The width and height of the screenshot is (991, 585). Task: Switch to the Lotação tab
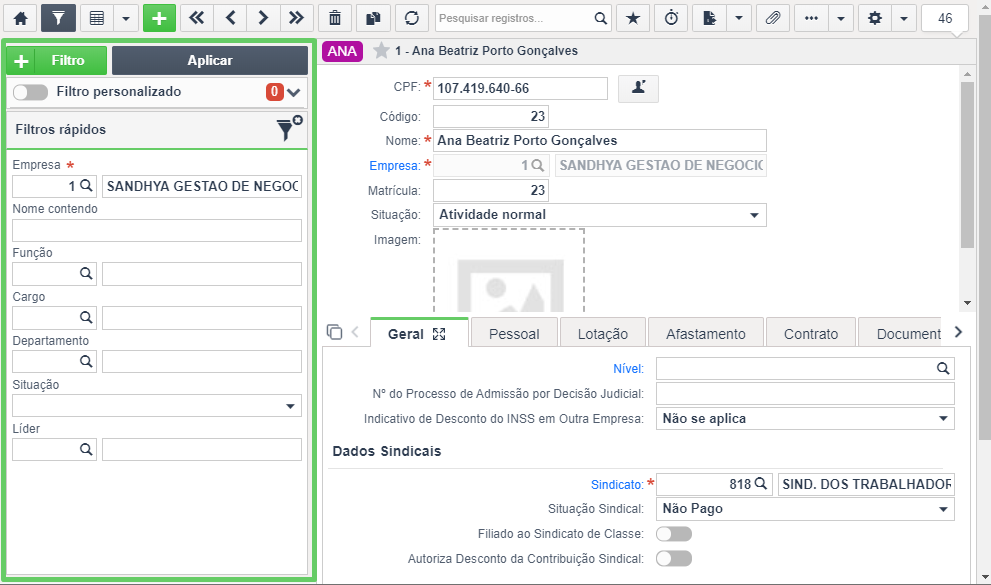pyautogui.click(x=602, y=334)
